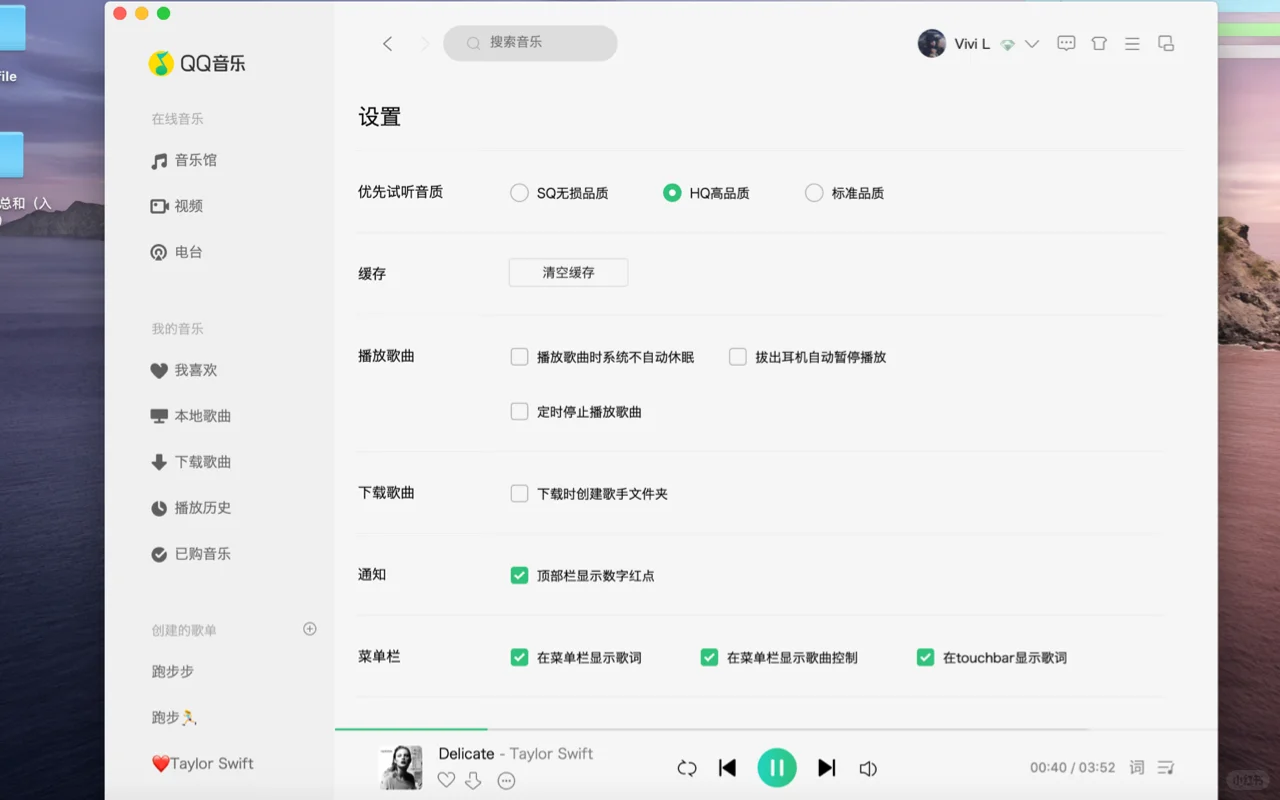Image resolution: width=1280 pixels, height=800 pixels.
Task: Favorite Delicate with the heart icon
Action: [446, 780]
